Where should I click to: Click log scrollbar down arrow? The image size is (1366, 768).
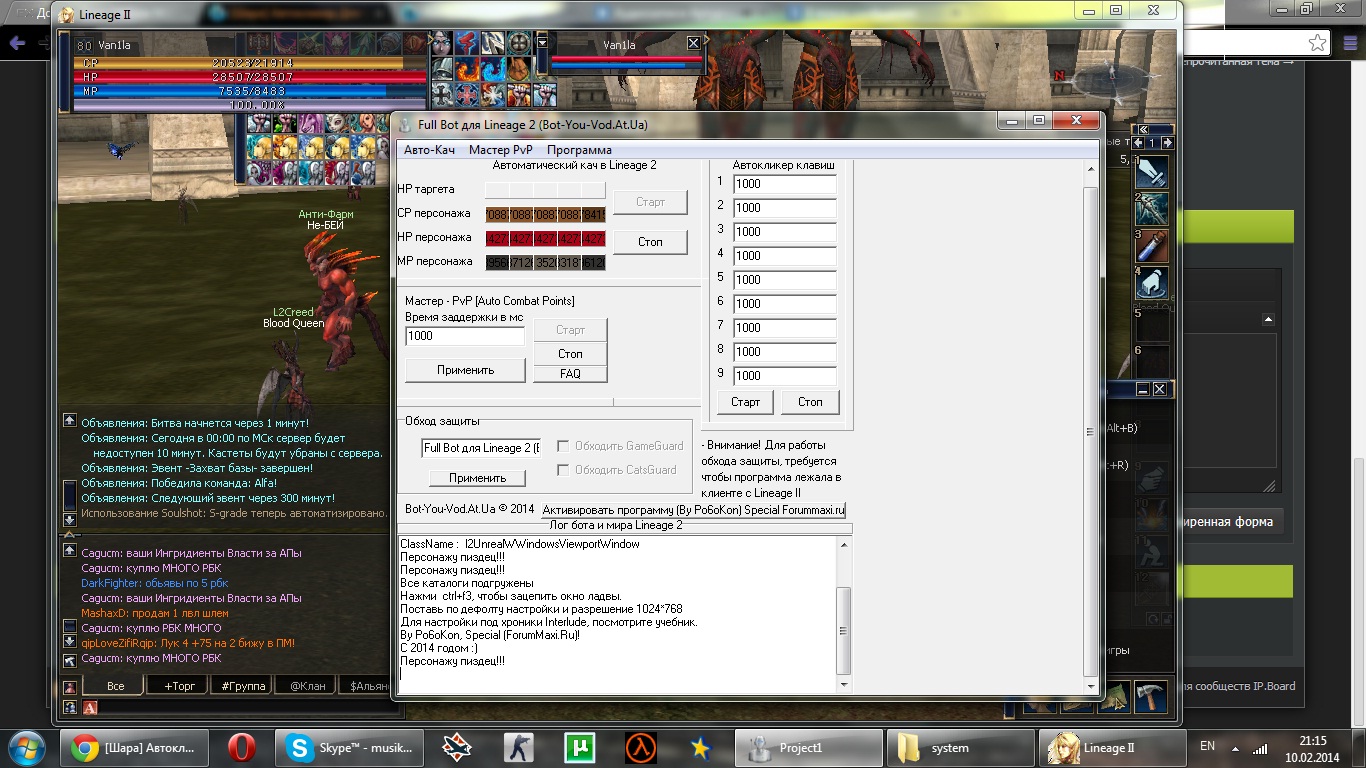tap(844, 685)
